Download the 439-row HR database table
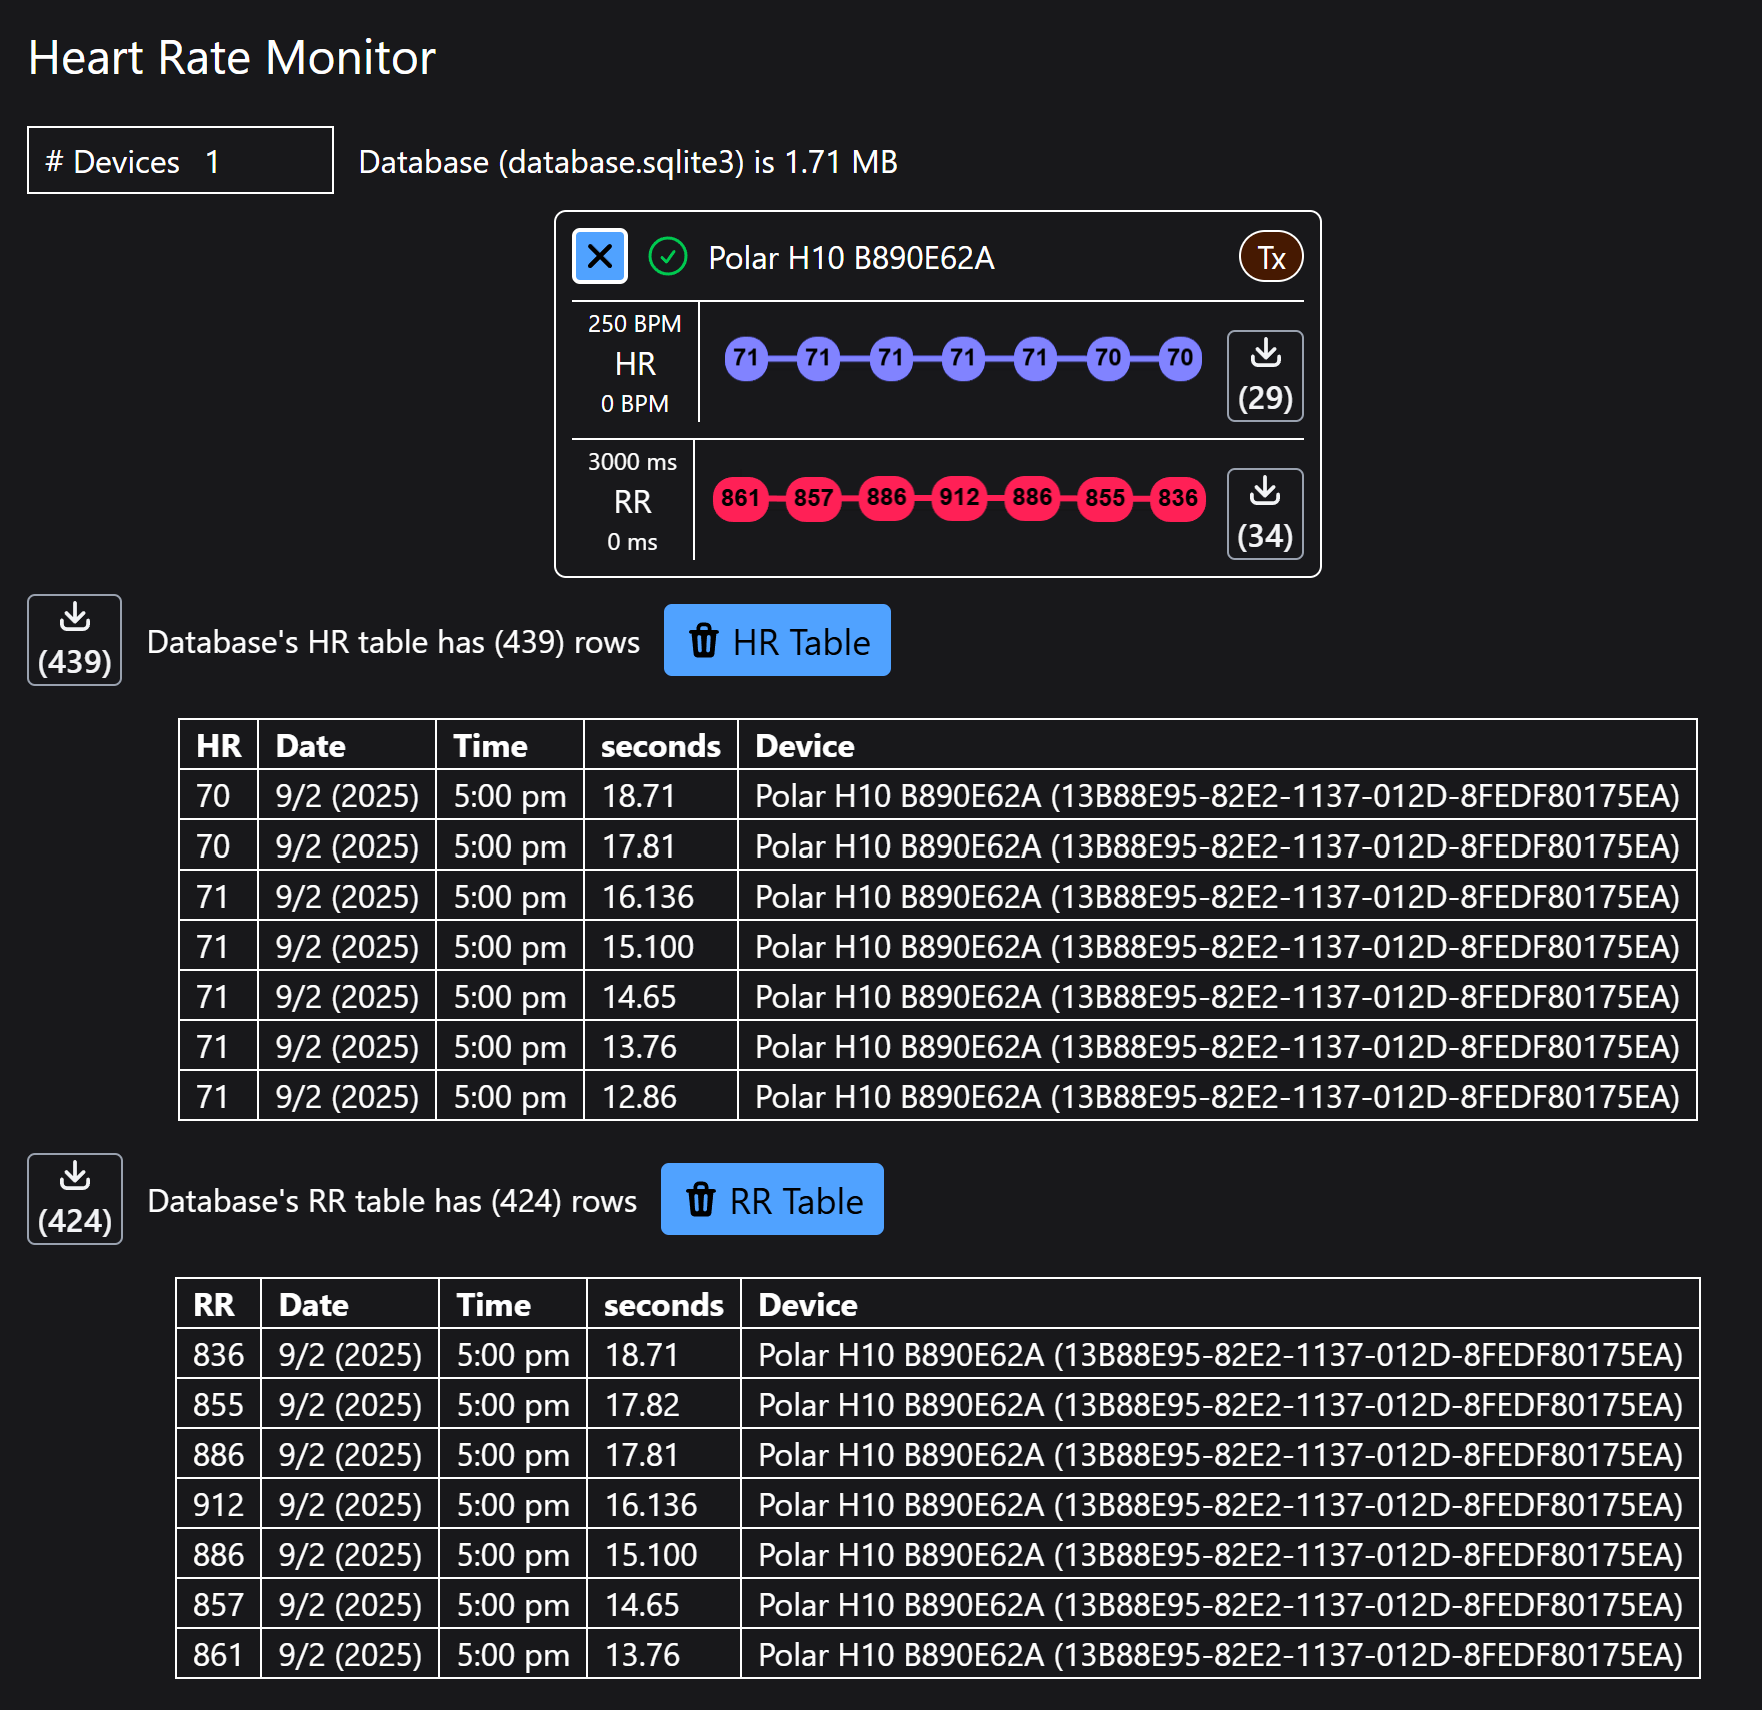This screenshot has height=1710, width=1762. [x=74, y=639]
